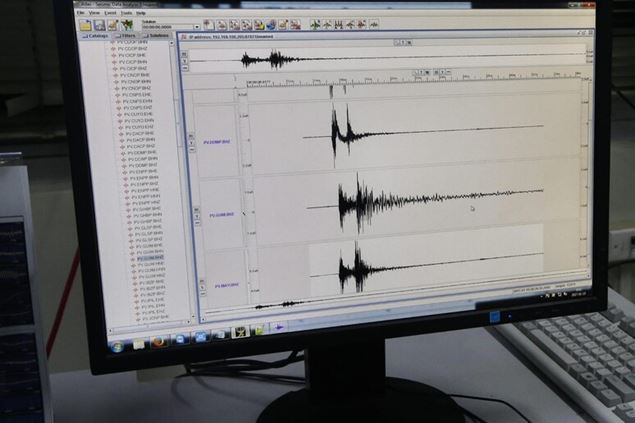This screenshot has height=423, width=635.
Task: Select the top waveform trace label
Action: (217, 142)
